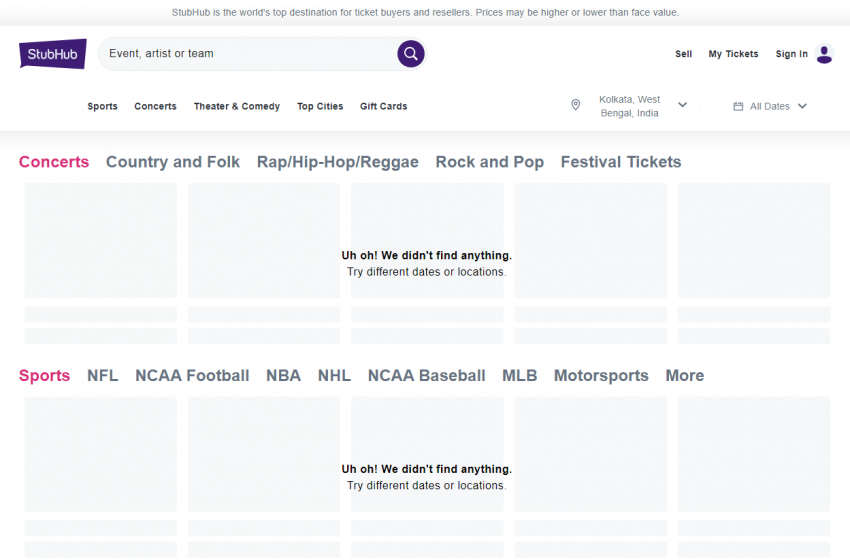Screen dimensions: 850x560
Task: Open the Top Cities menu
Action: tap(320, 106)
